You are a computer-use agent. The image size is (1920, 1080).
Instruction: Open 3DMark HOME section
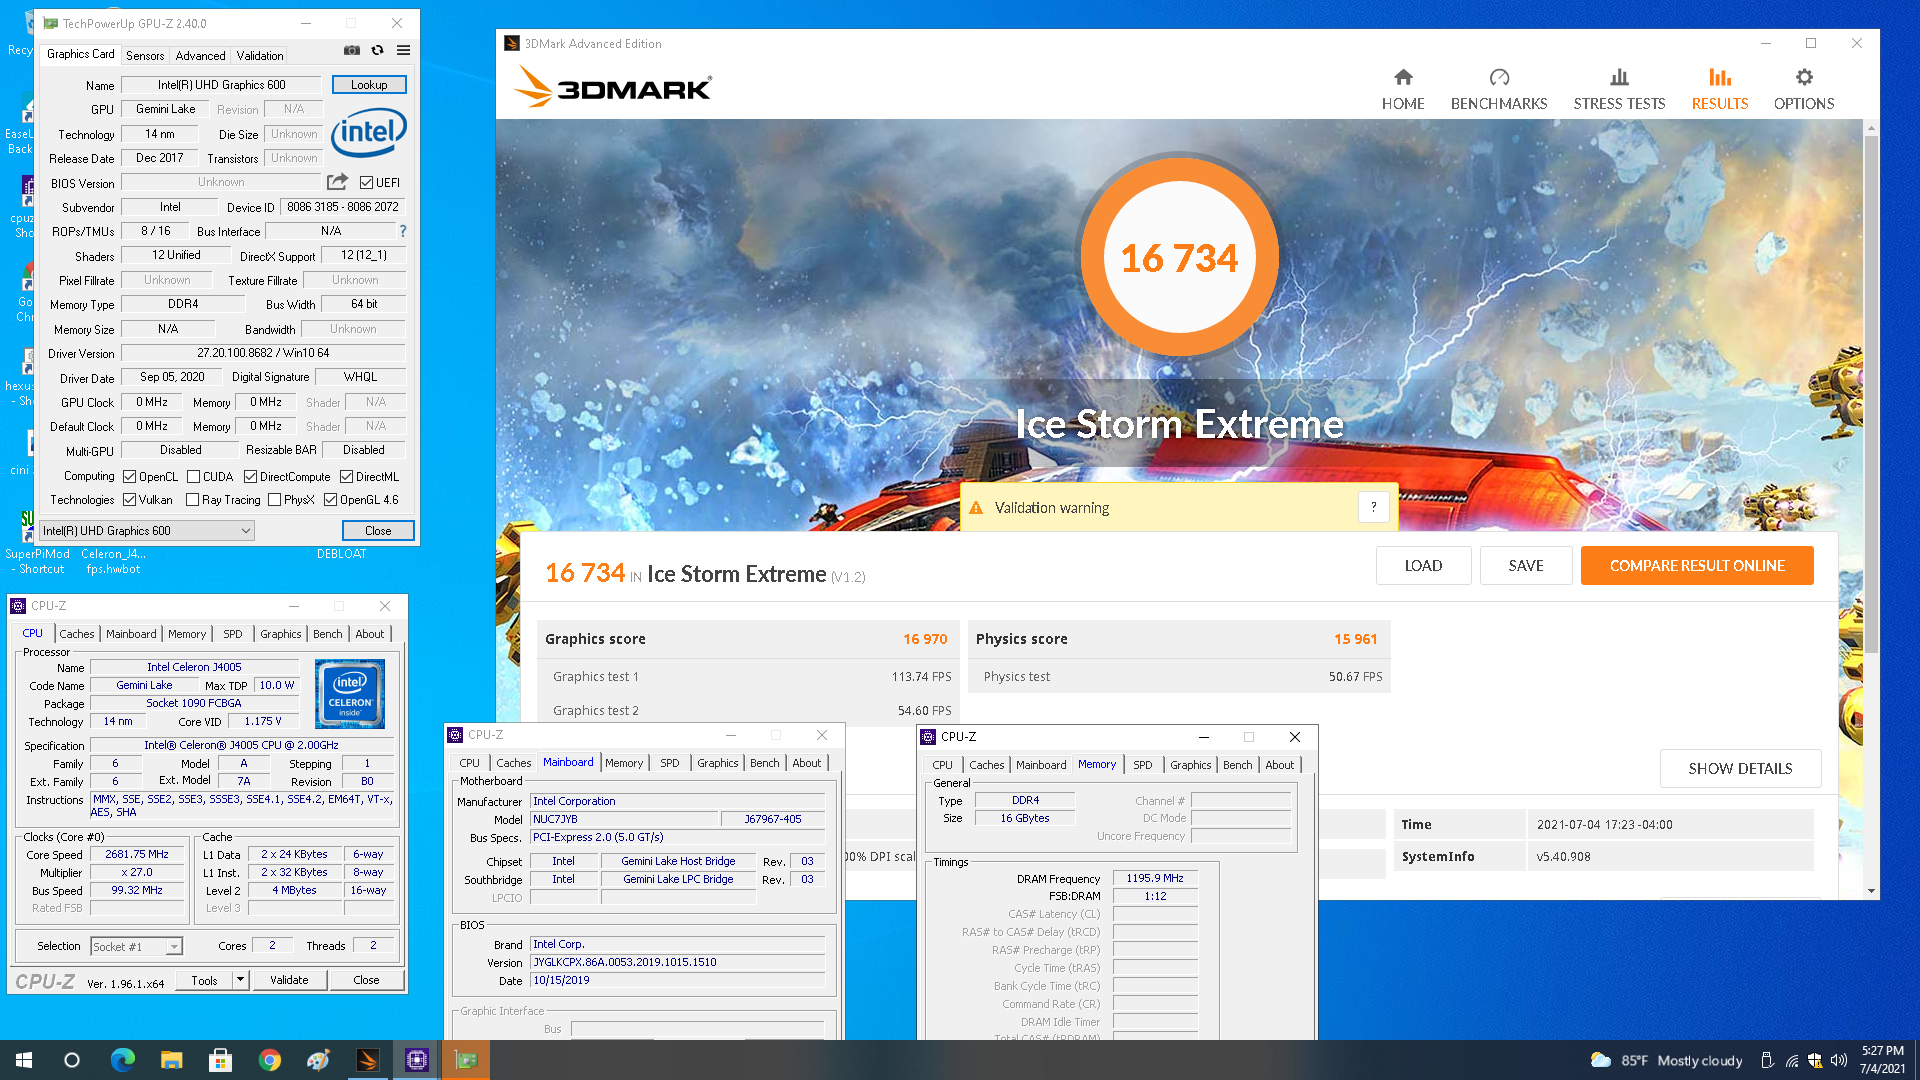coord(1403,89)
